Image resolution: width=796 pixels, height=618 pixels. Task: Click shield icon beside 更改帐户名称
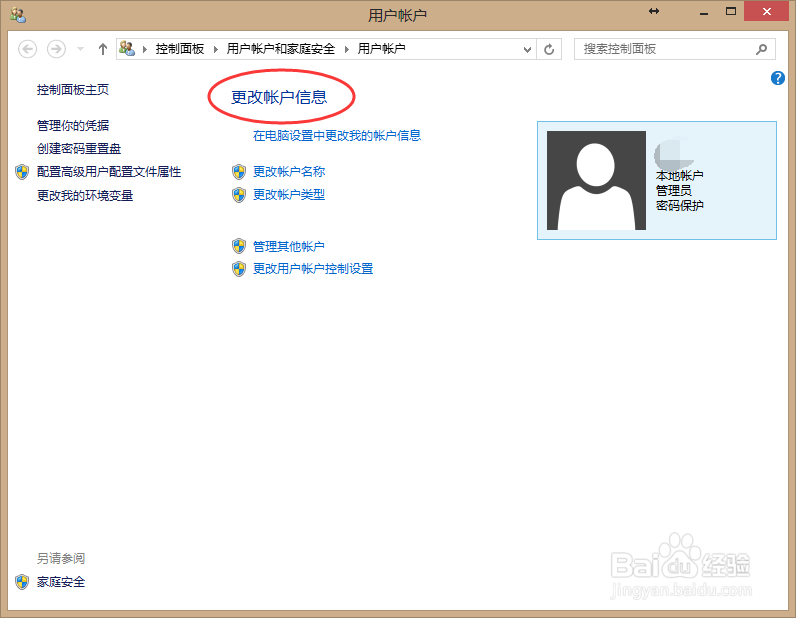(x=239, y=172)
